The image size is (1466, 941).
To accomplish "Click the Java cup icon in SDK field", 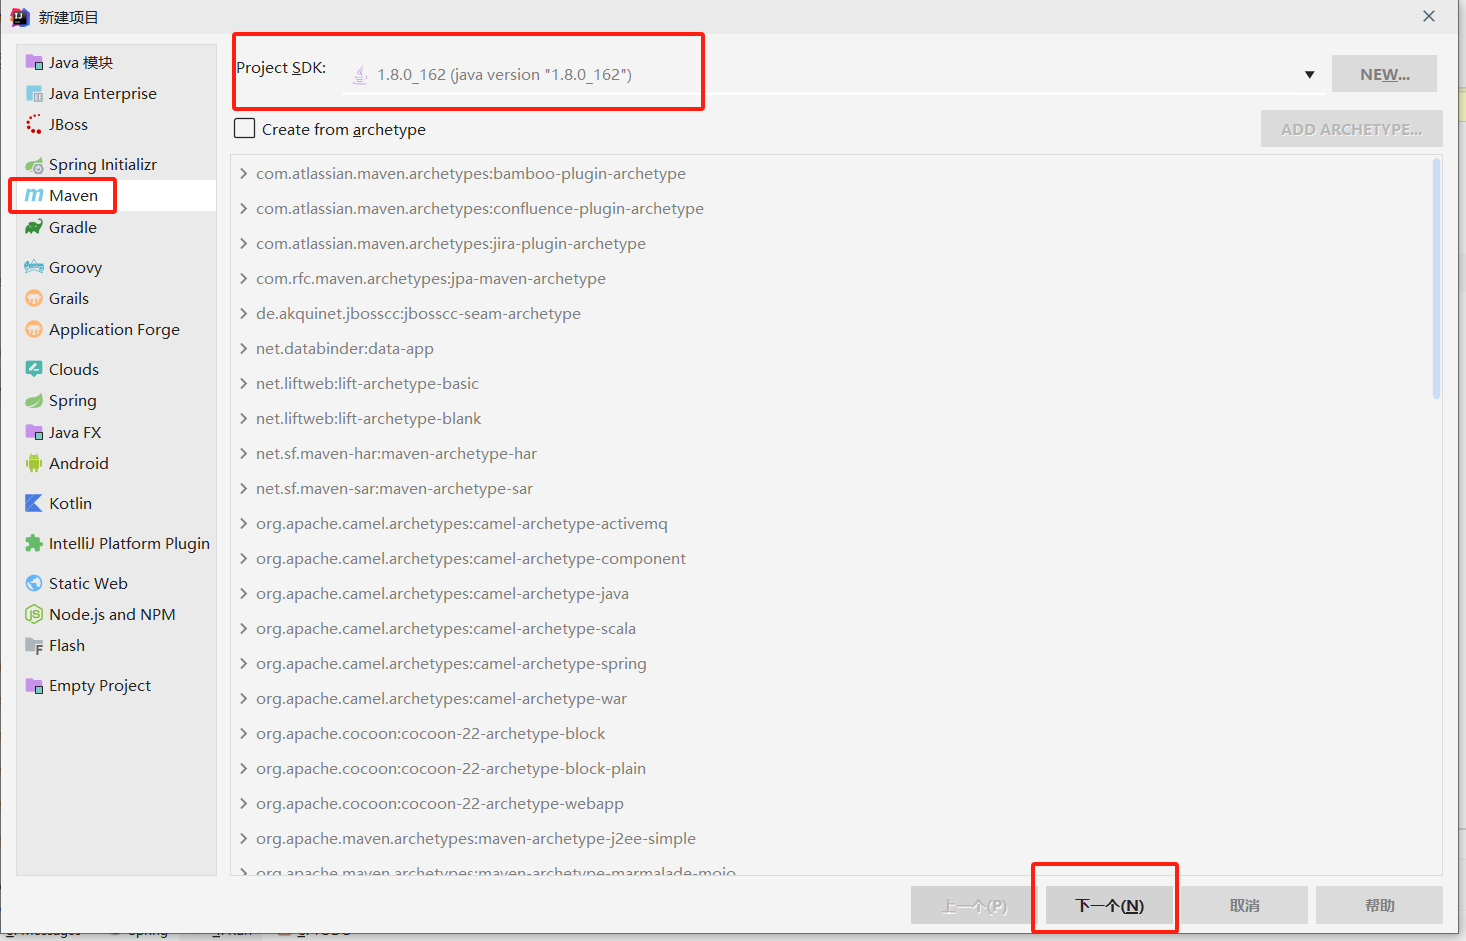I will [360, 75].
